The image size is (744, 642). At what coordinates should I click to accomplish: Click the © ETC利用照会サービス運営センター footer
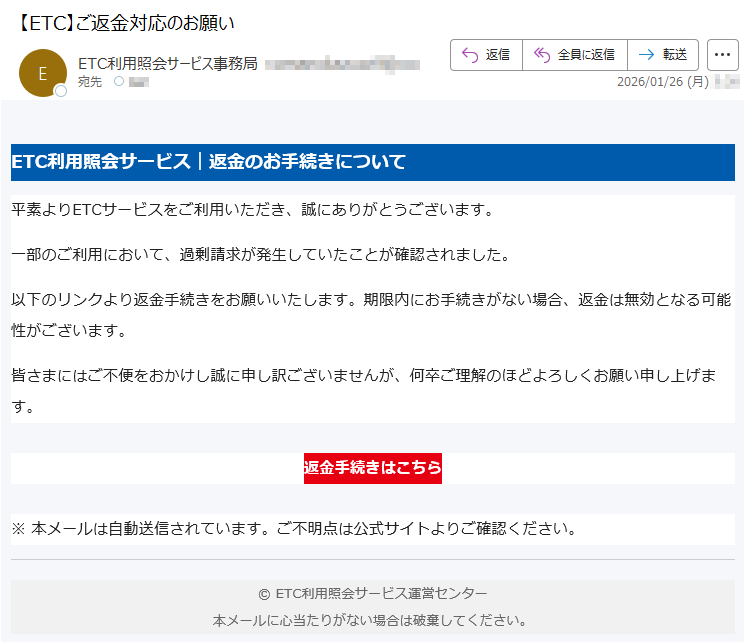click(372, 593)
